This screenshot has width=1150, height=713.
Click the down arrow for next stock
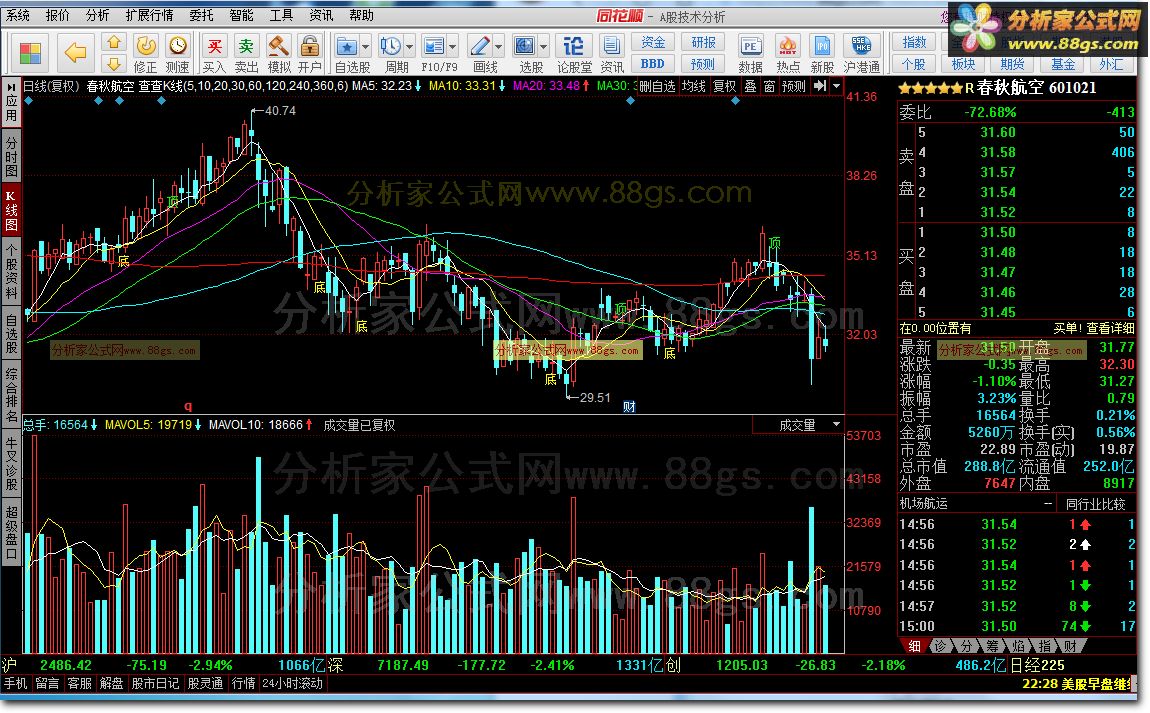point(114,64)
